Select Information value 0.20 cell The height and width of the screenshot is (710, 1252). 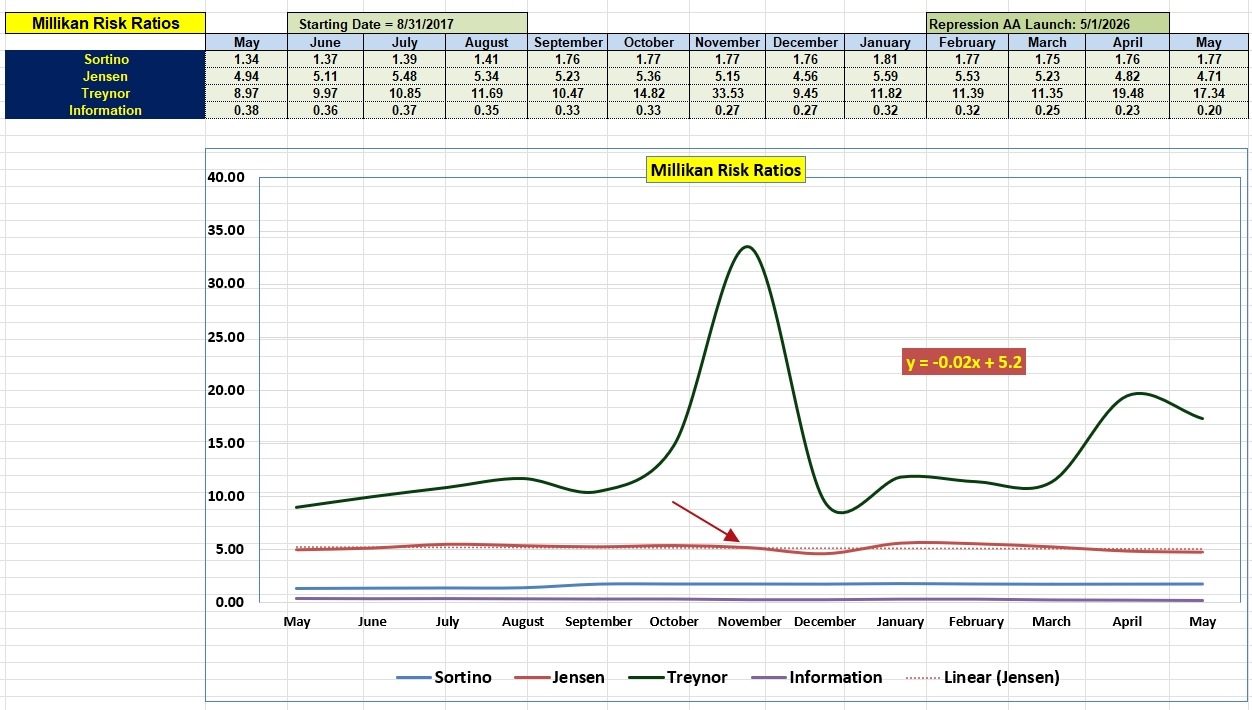pyautogui.click(x=1209, y=111)
